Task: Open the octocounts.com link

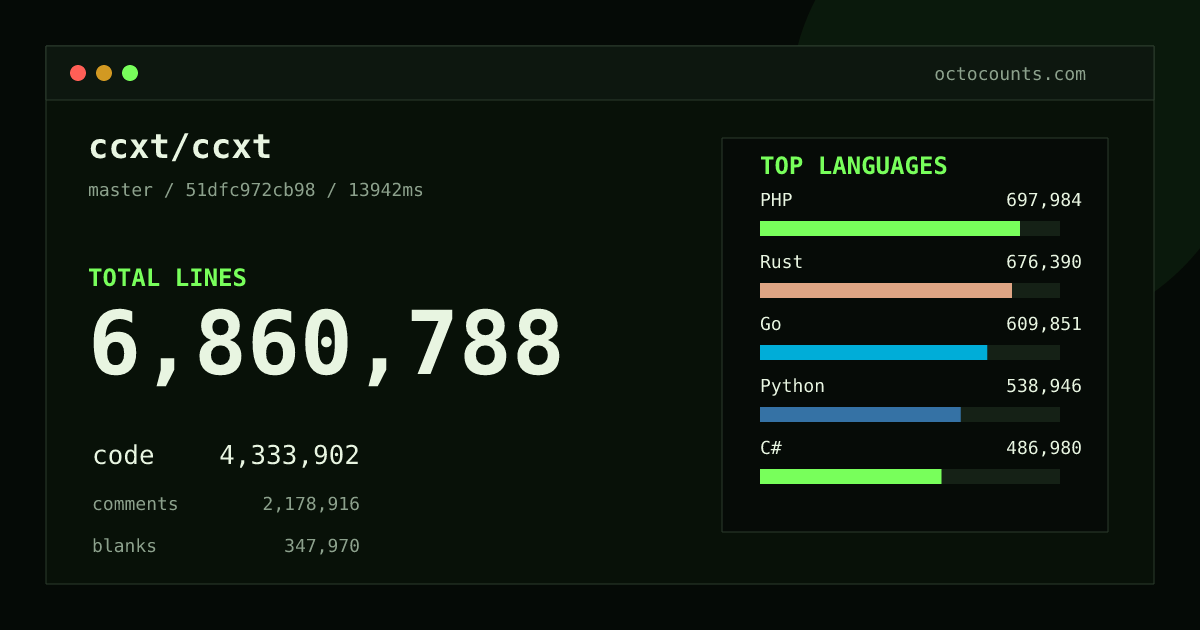Action: 1010,74
